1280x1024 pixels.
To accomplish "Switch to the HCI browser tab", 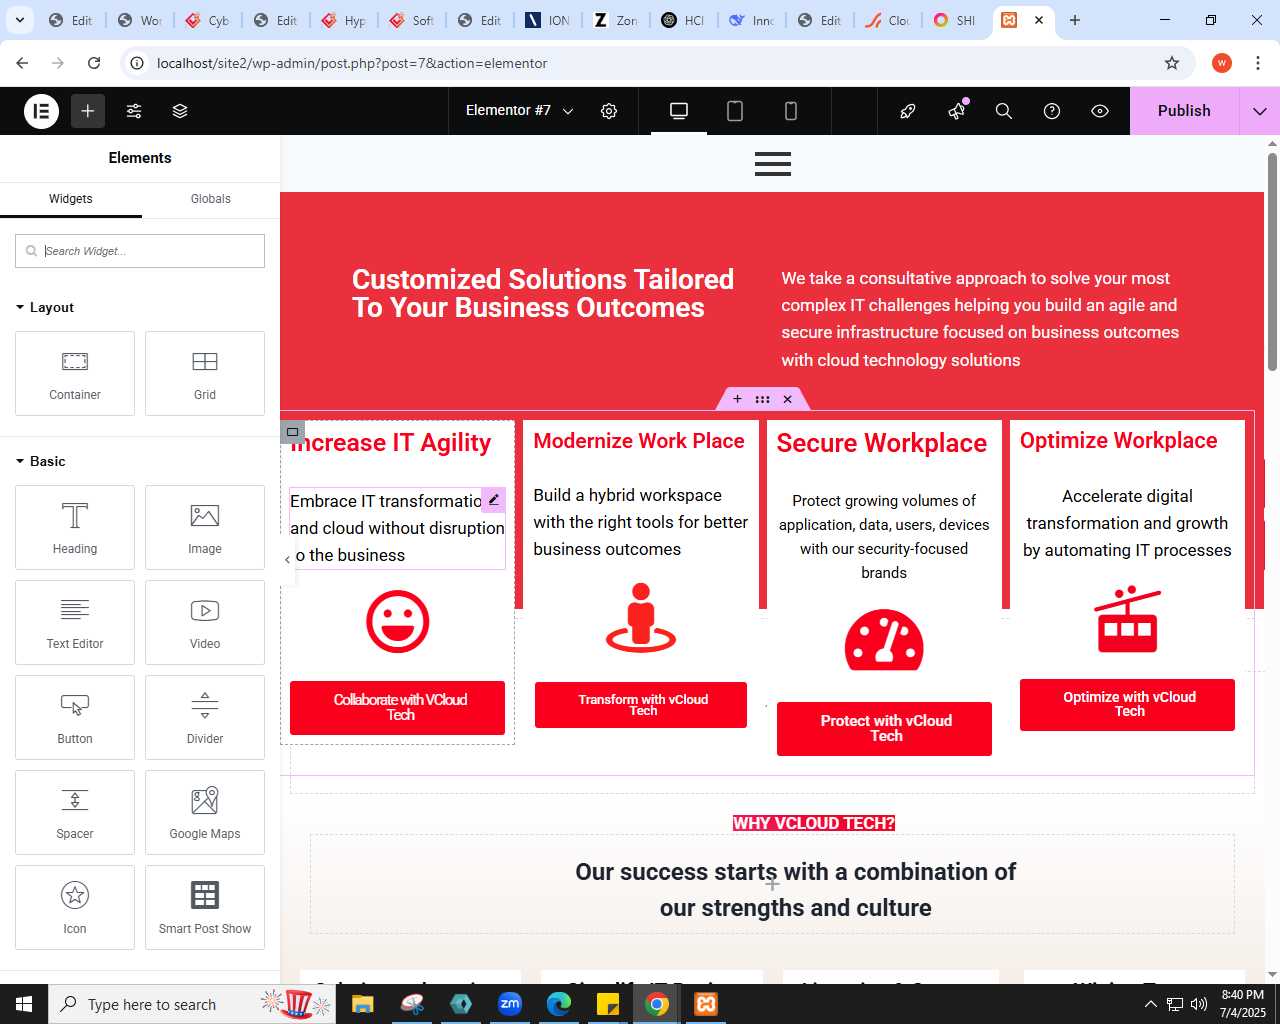I will tap(684, 20).
